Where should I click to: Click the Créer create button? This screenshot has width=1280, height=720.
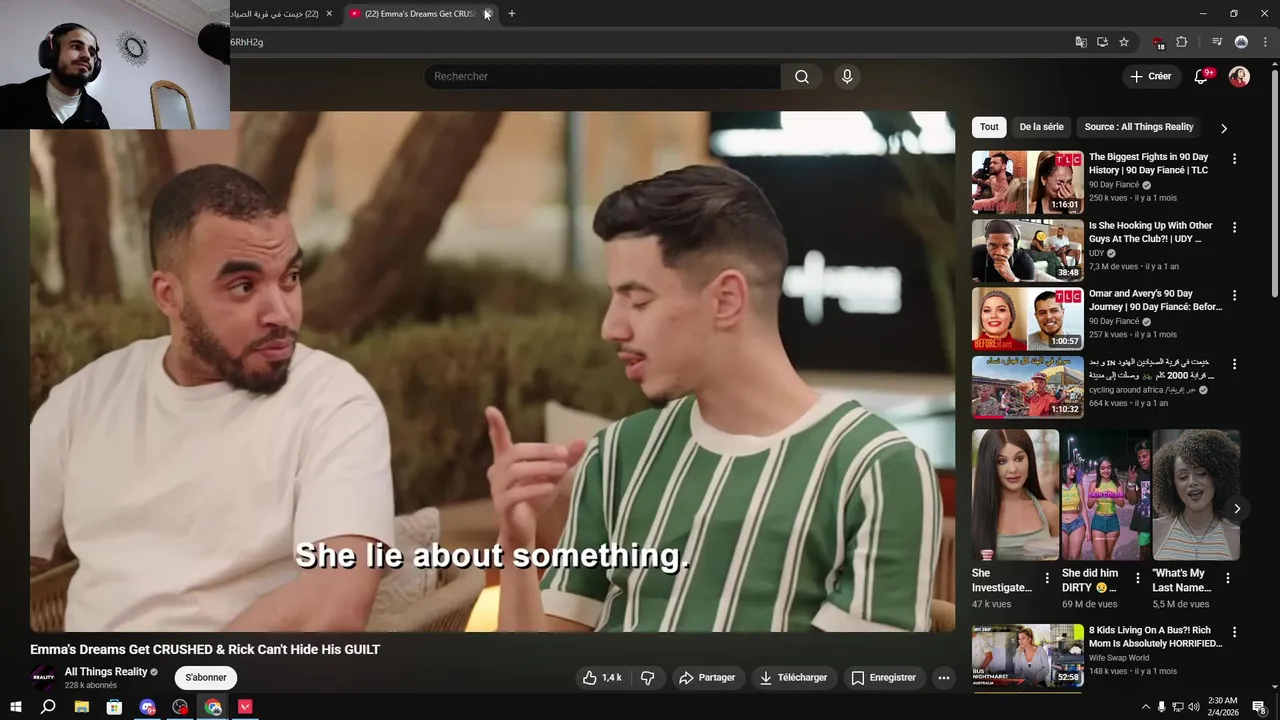1151,77
